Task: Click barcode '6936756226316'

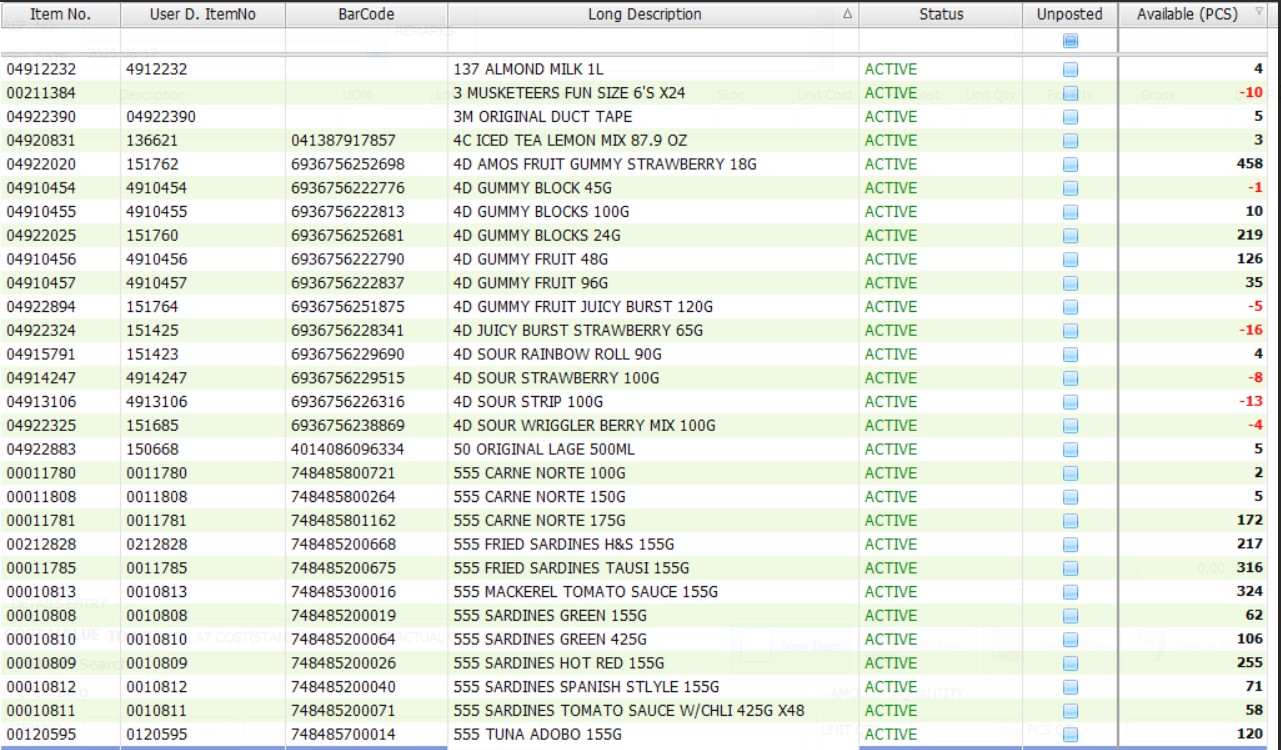Action: (348, 402)
